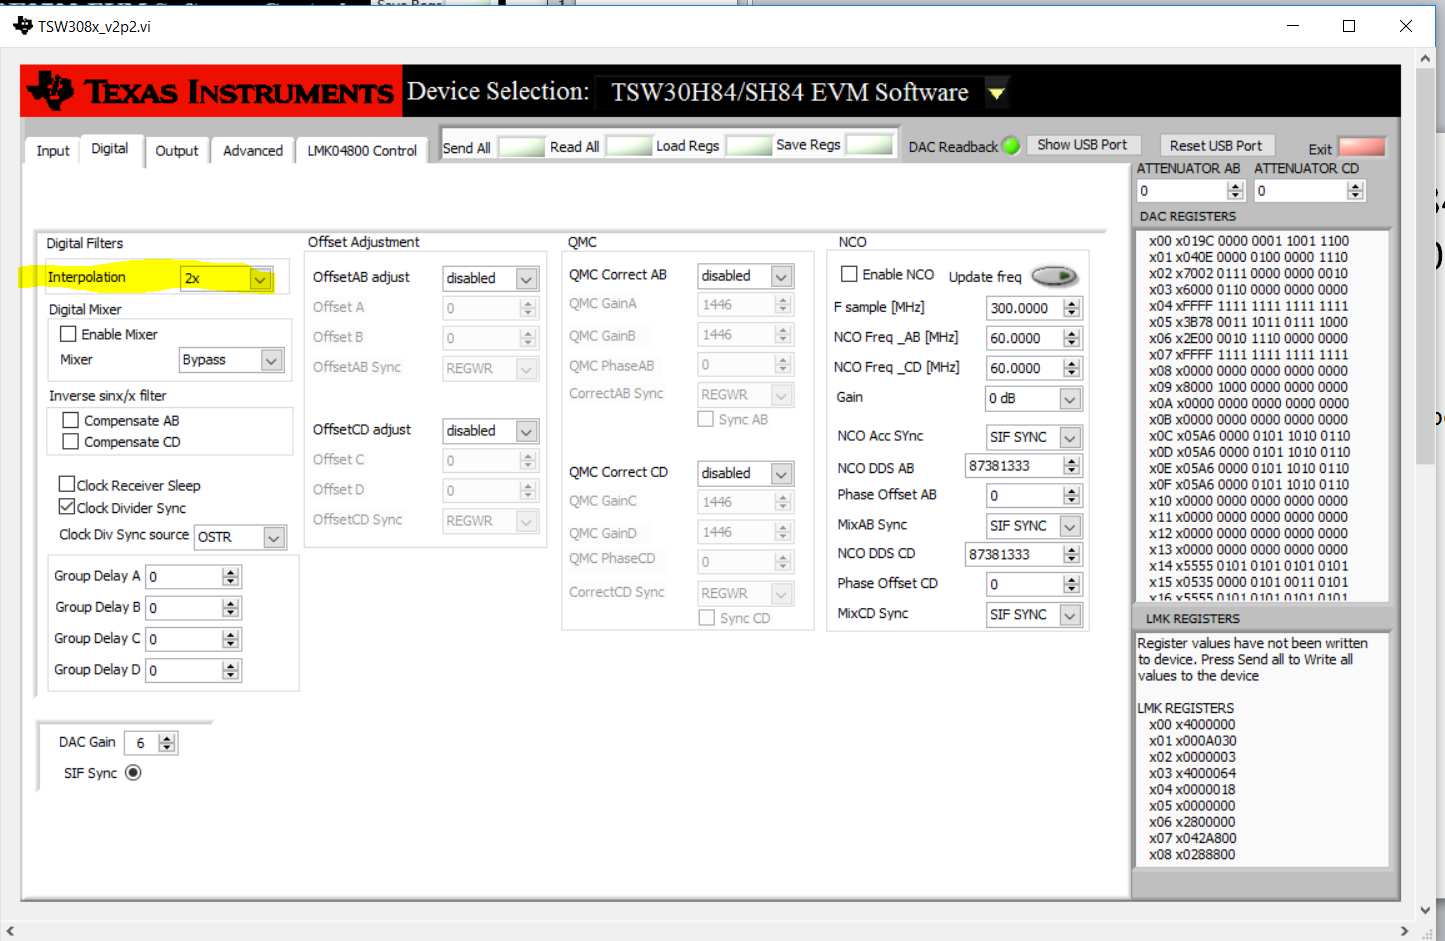Click the DAC Gain stepper

tap(167, 743)
